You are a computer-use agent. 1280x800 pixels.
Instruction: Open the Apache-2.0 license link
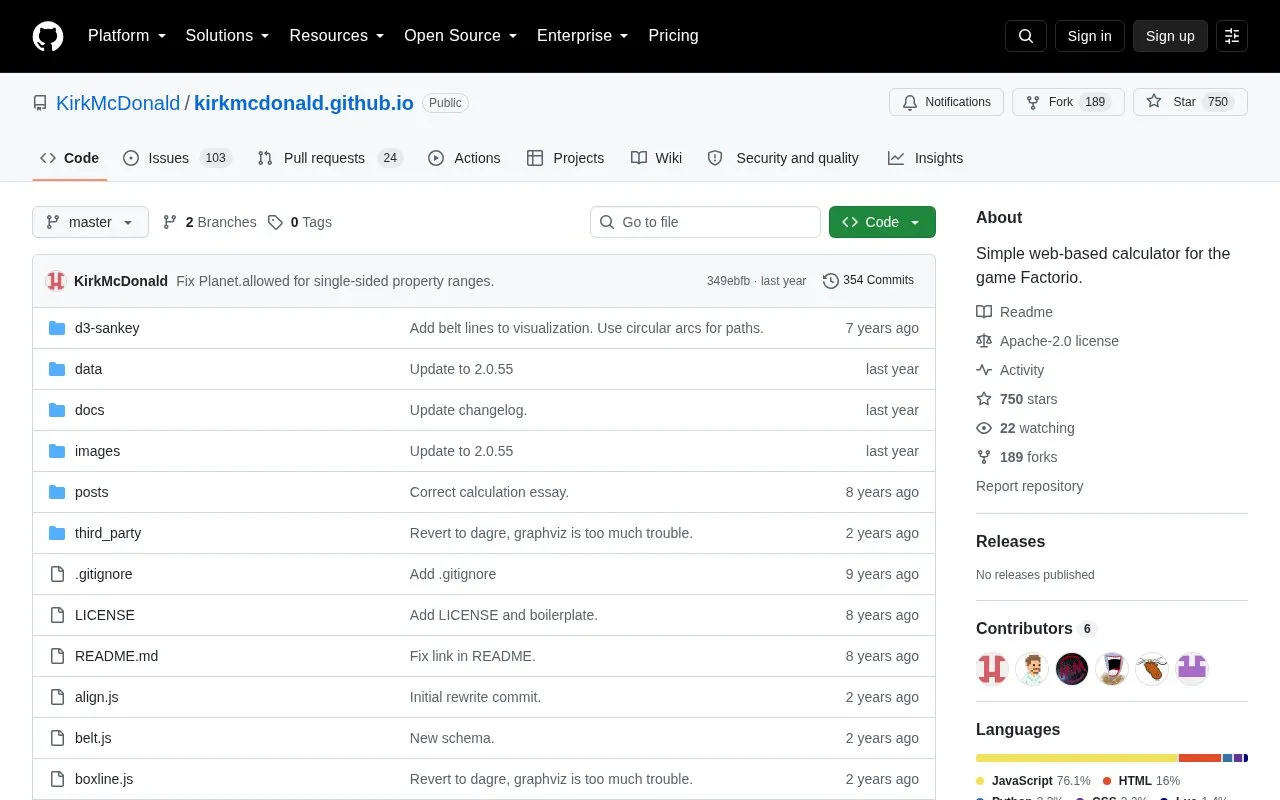click(x=1047, y=341)
